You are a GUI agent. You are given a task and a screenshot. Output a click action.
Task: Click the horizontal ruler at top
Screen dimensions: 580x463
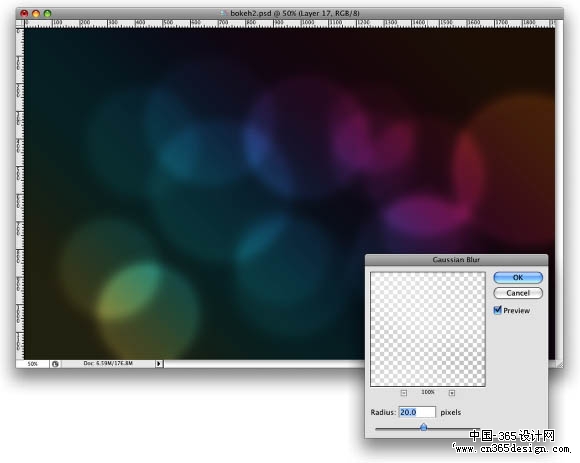289,24
